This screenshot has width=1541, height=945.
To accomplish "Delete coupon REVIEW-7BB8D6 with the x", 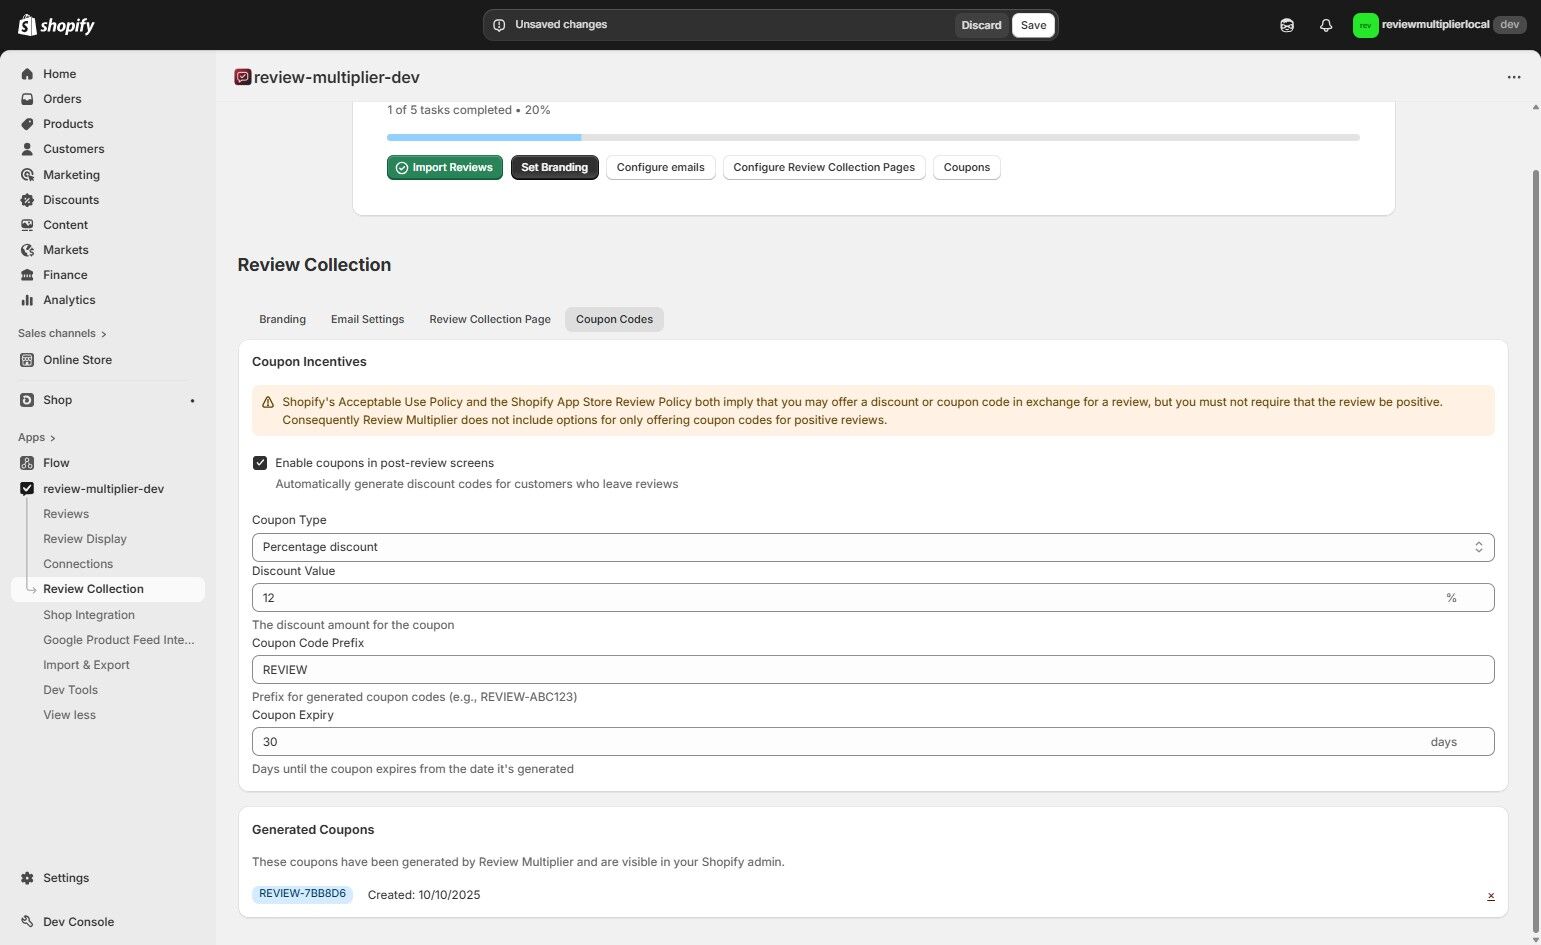I will pos(1490,896).
